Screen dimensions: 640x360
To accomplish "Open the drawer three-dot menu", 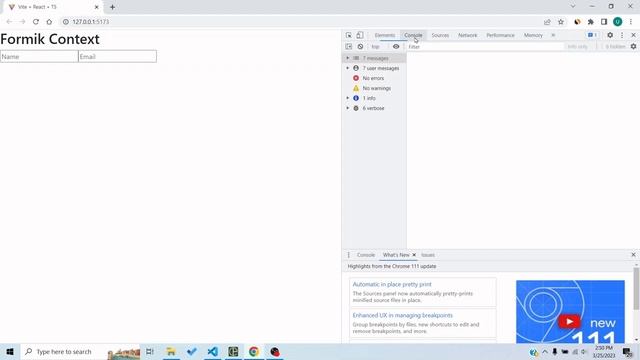I will pos(348,255).
